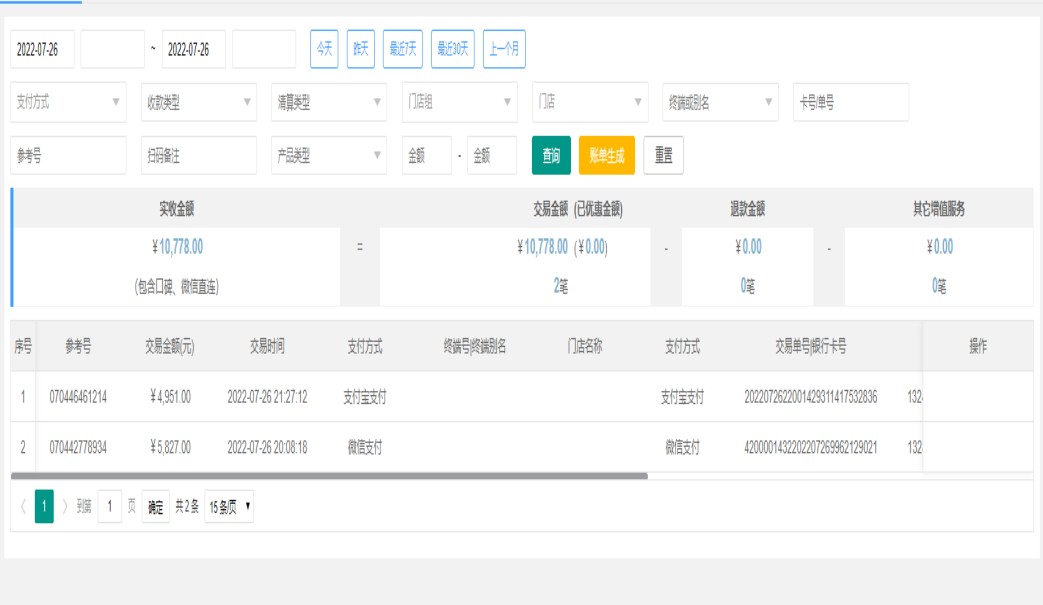Open the 终端或别名 dropdown
This screenshot has width=1043, height=605.
[719, 101]
